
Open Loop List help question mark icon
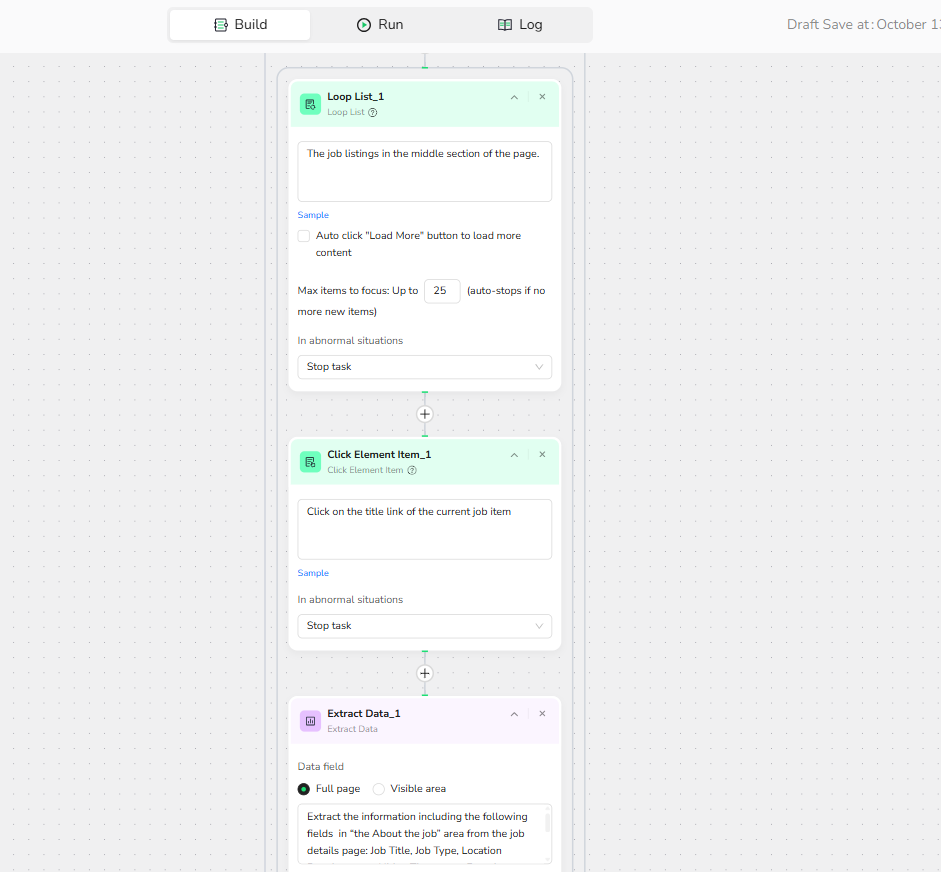[x=373, y=113]
